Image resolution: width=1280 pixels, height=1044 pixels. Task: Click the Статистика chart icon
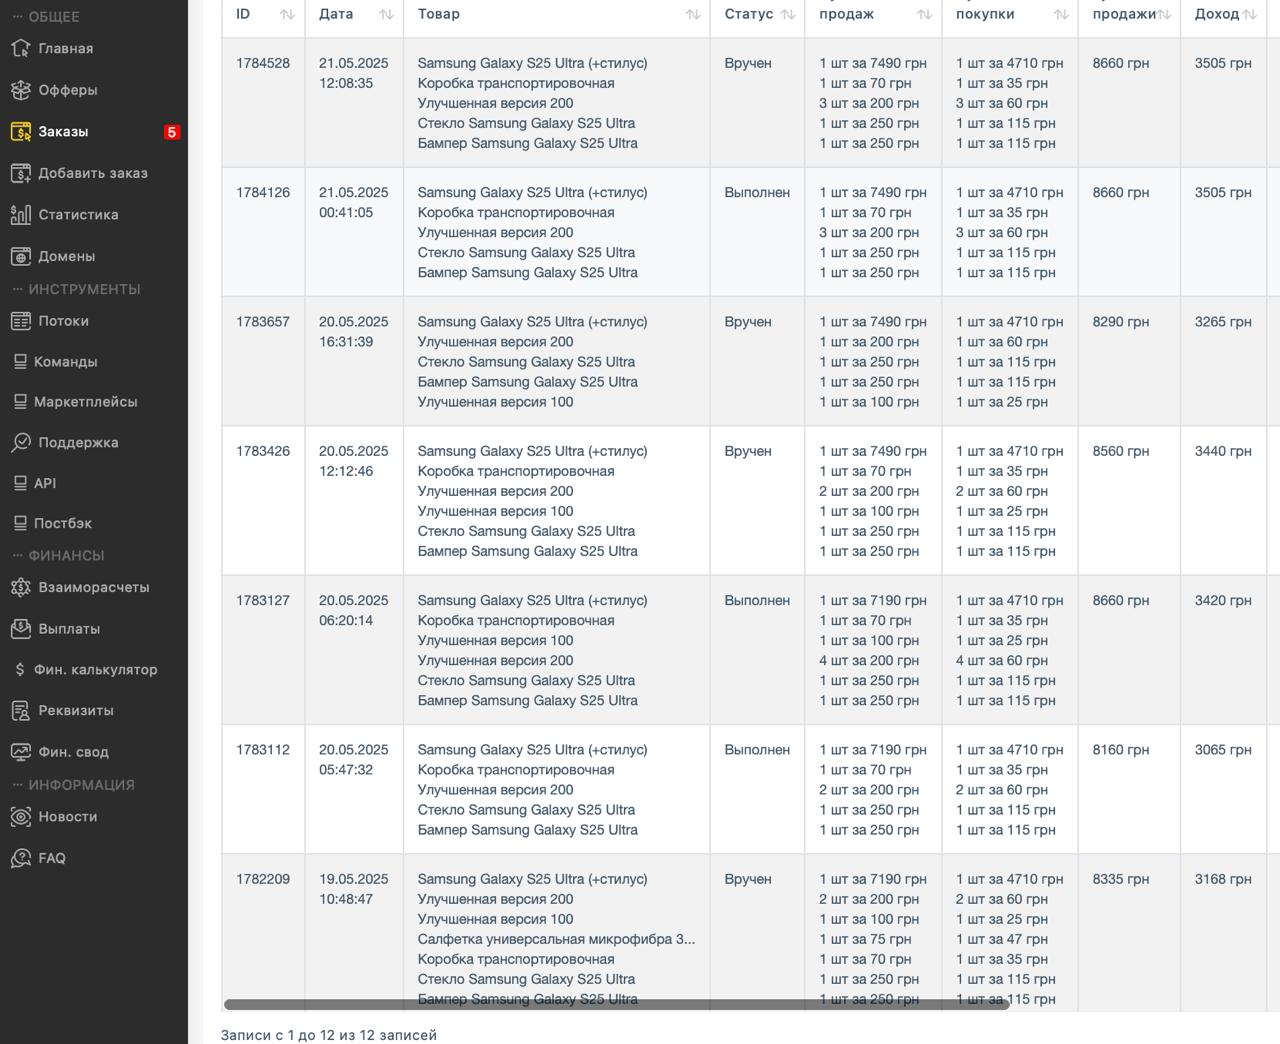coord(20,214)
